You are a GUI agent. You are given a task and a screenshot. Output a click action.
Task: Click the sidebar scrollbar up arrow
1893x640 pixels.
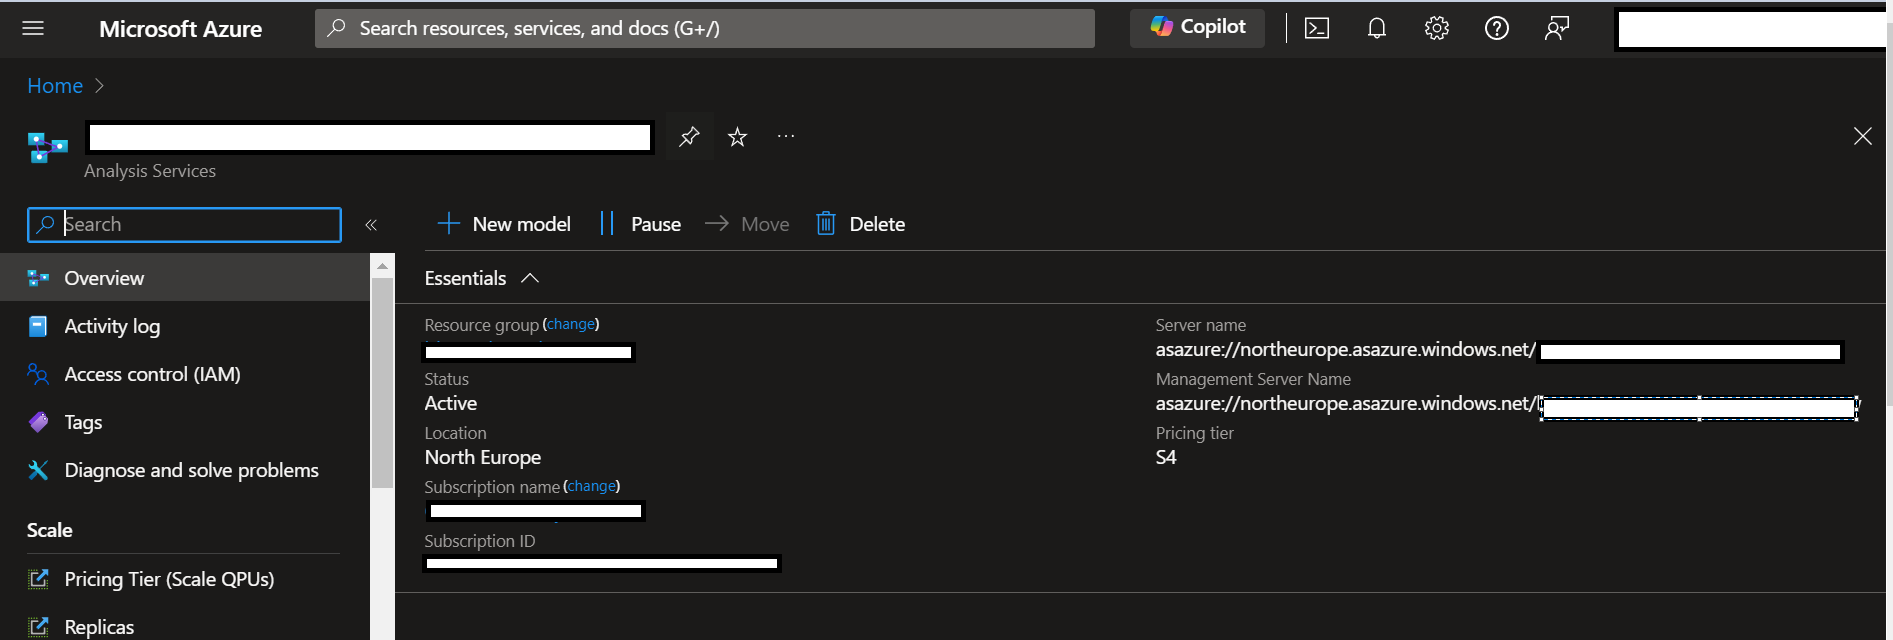click(382, 265)
